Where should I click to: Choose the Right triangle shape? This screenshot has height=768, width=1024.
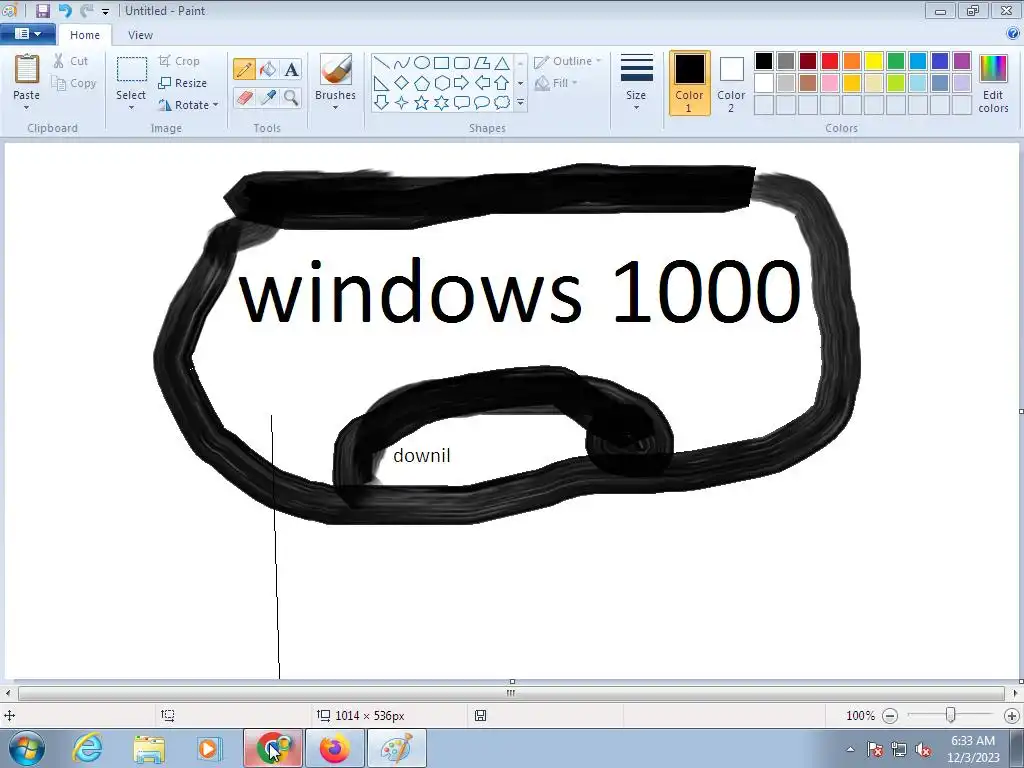(382, 83)
